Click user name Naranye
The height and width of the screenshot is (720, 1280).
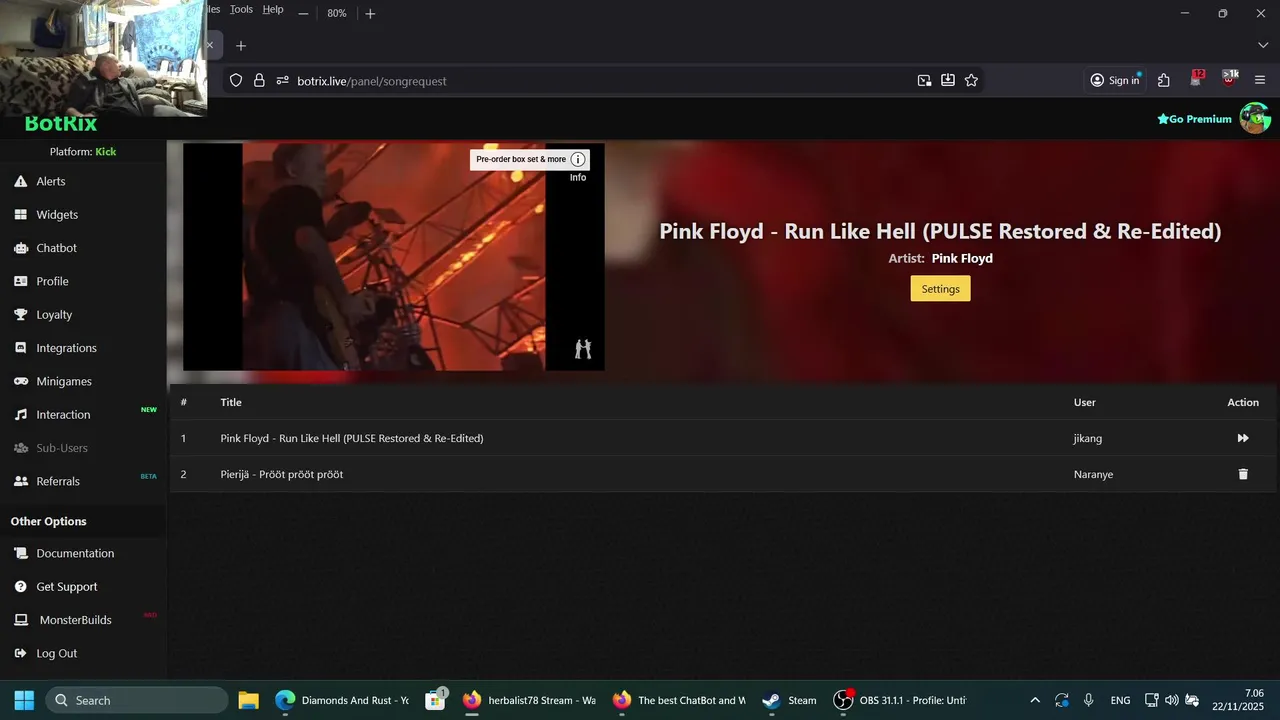(1093, 474)
